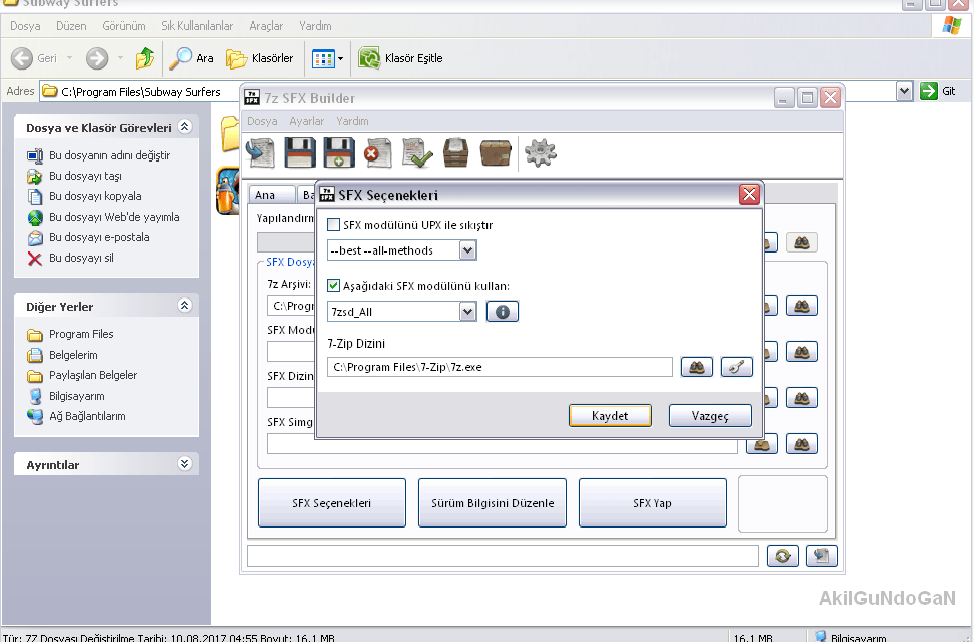974x642 pixels.
Task: Uncheck Aşağıdaki SFX modülünü kullan option
Action: [x=334, y=286]
